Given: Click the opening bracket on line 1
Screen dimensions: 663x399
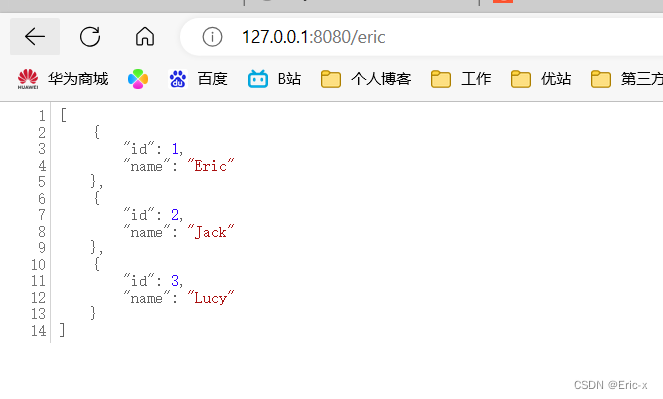Looking at the screenshot, I should click(x=63, y=115).
